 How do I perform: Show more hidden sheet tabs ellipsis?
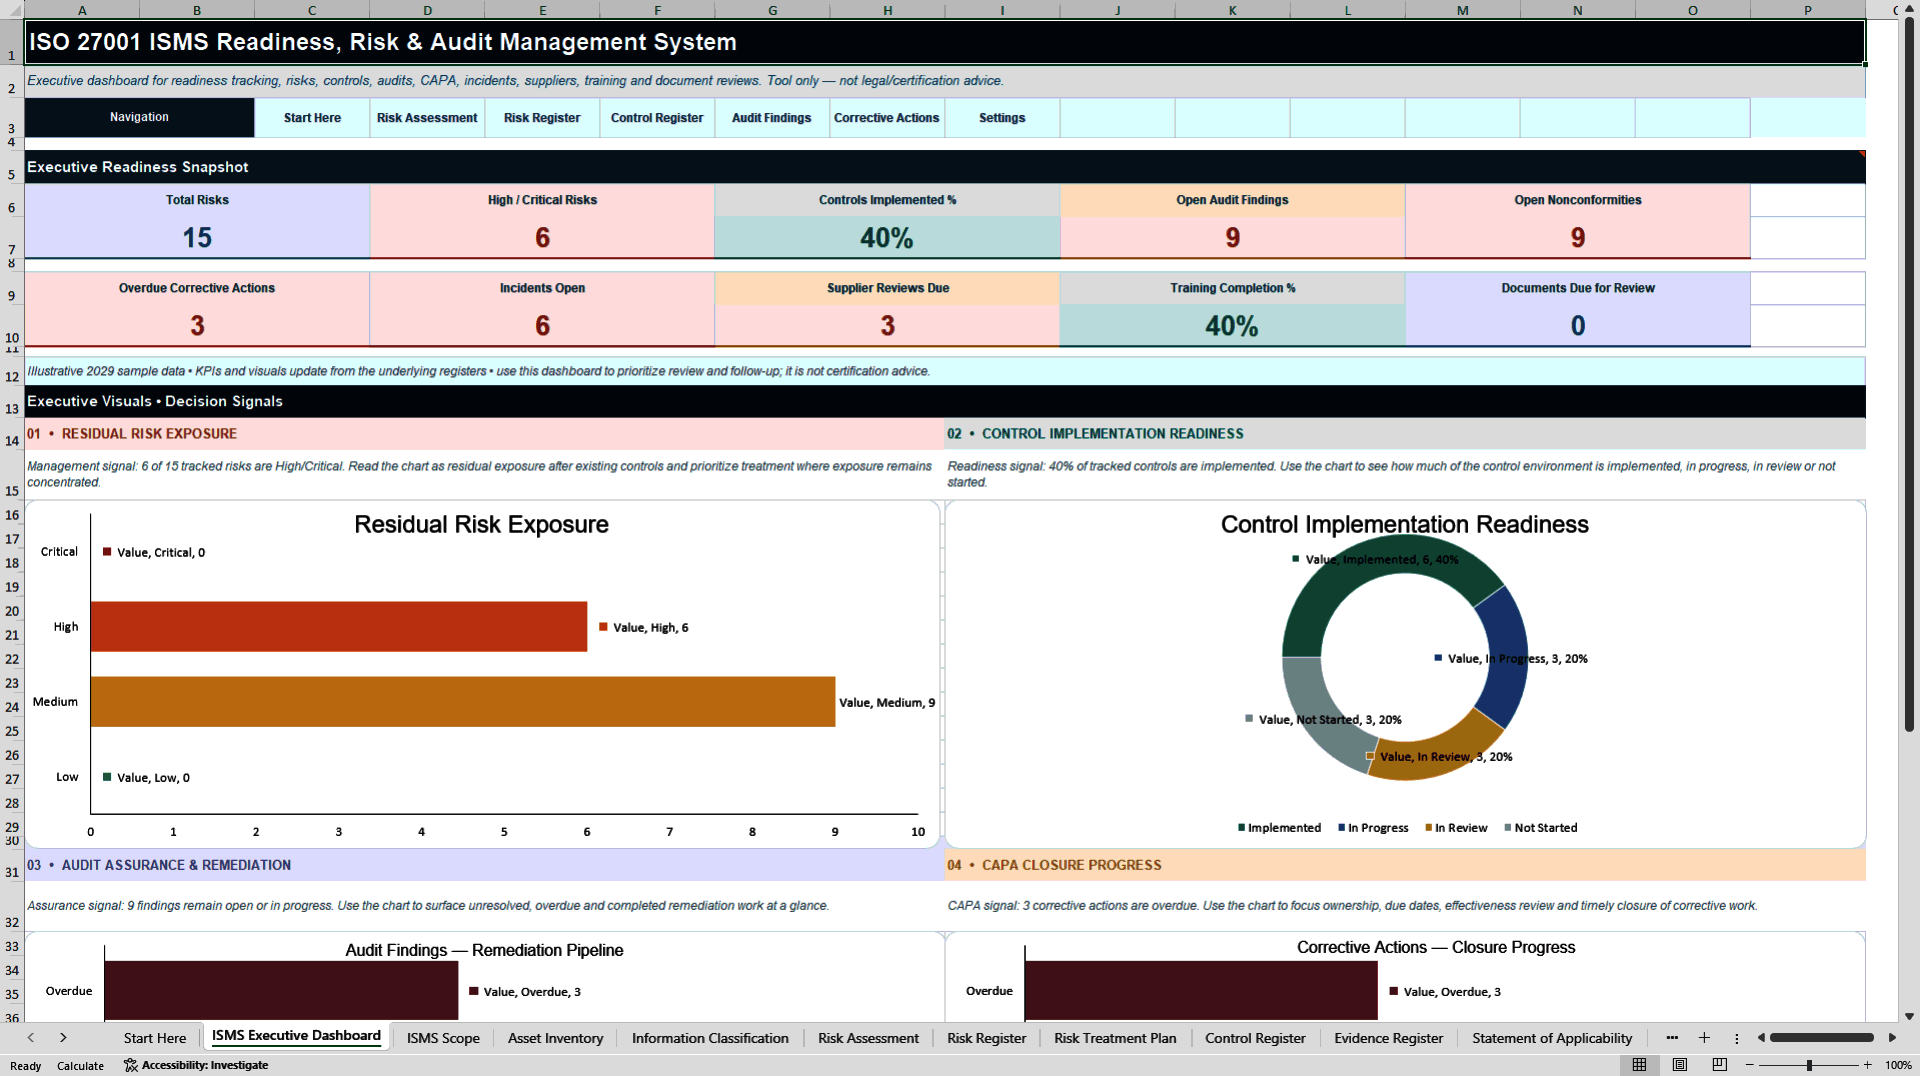(x=1672, y=1038)
